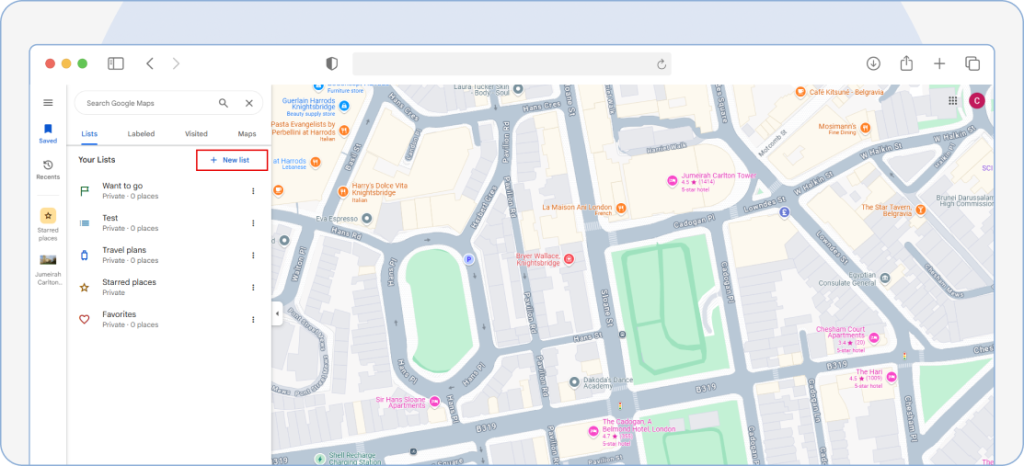Open more options for Want to go
Image resolution: width=1024 pixels, height=466 pixels.
click(x=253, y=191)
